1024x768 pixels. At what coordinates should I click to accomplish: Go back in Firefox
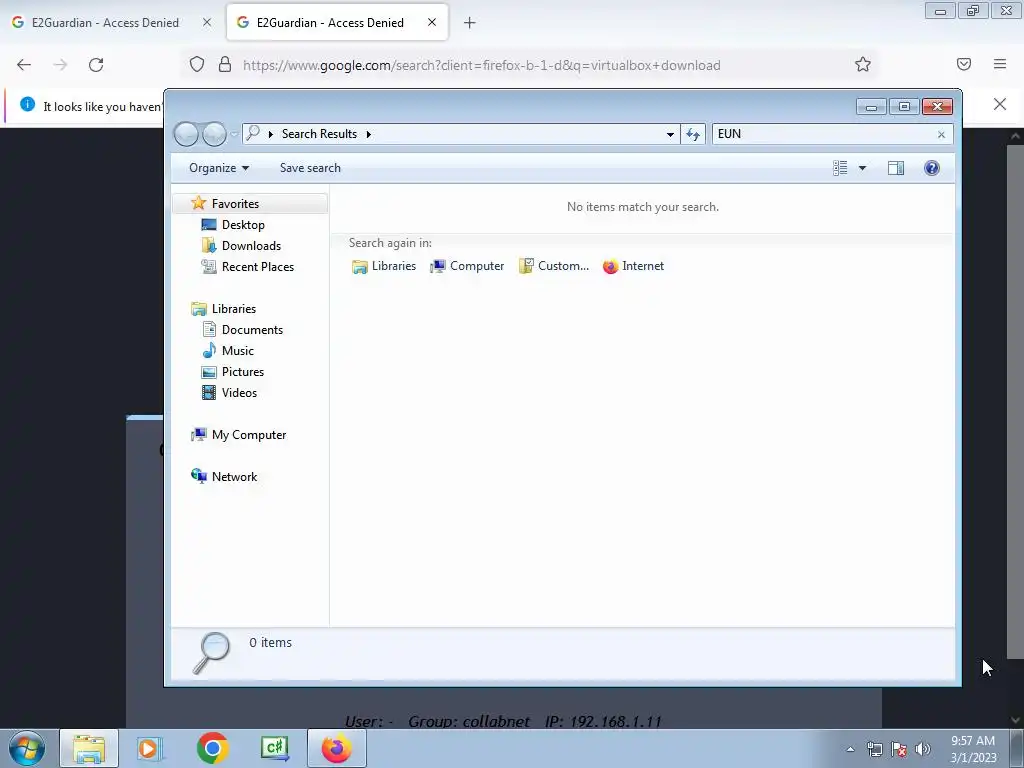coord(24,65)
